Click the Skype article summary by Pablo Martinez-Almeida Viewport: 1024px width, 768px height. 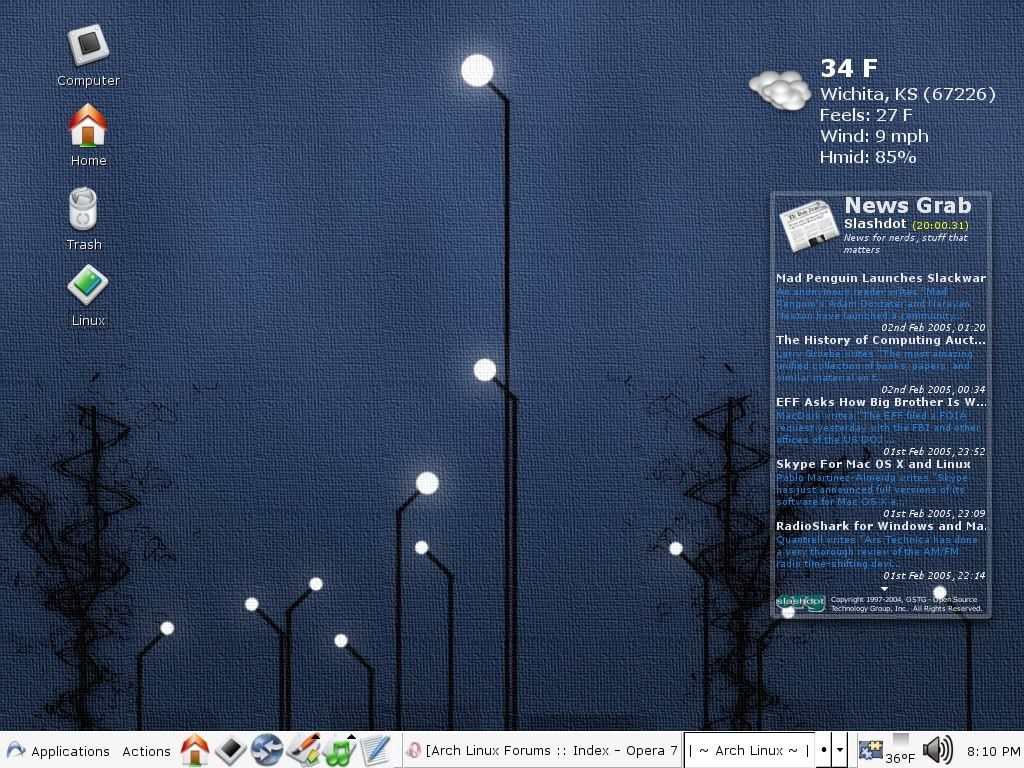(x=871, y=490)
